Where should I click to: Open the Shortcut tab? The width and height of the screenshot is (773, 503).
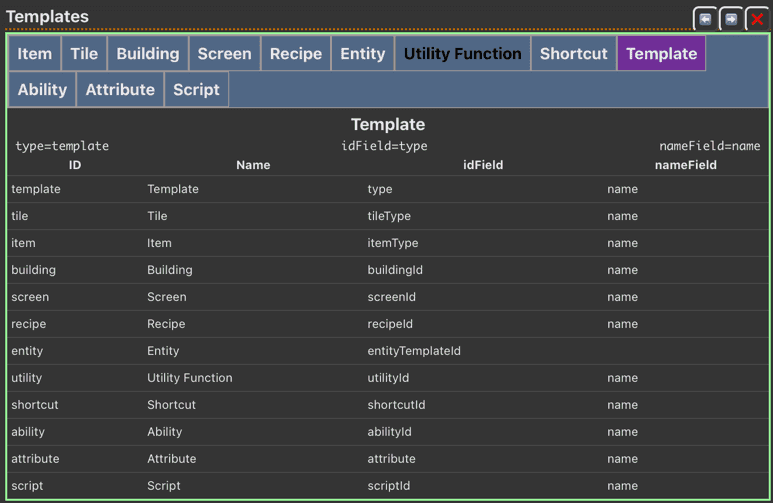[x=573, y=54]
